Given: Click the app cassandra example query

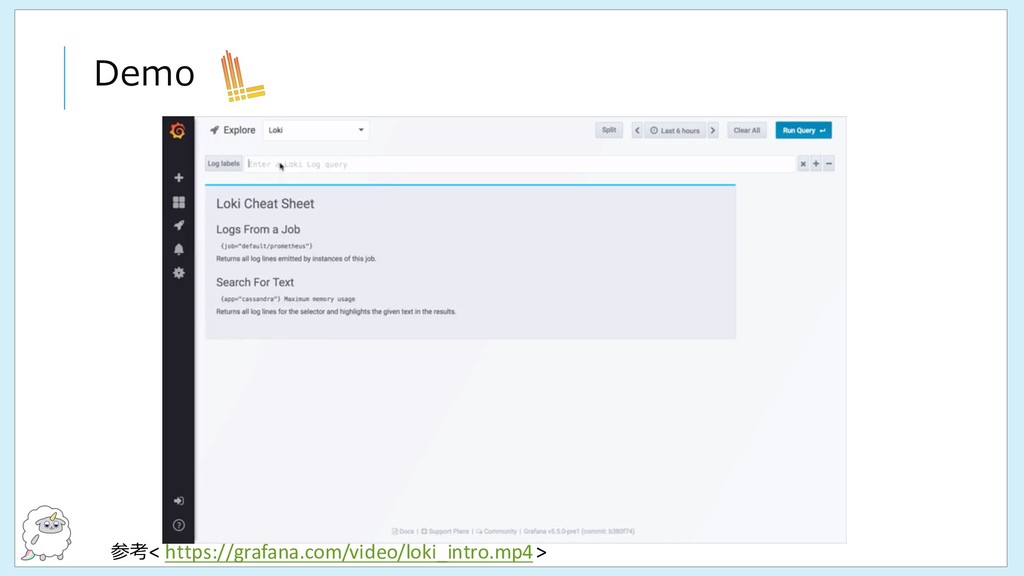Looking at the screenshot, I should click(x=288, y=299).
